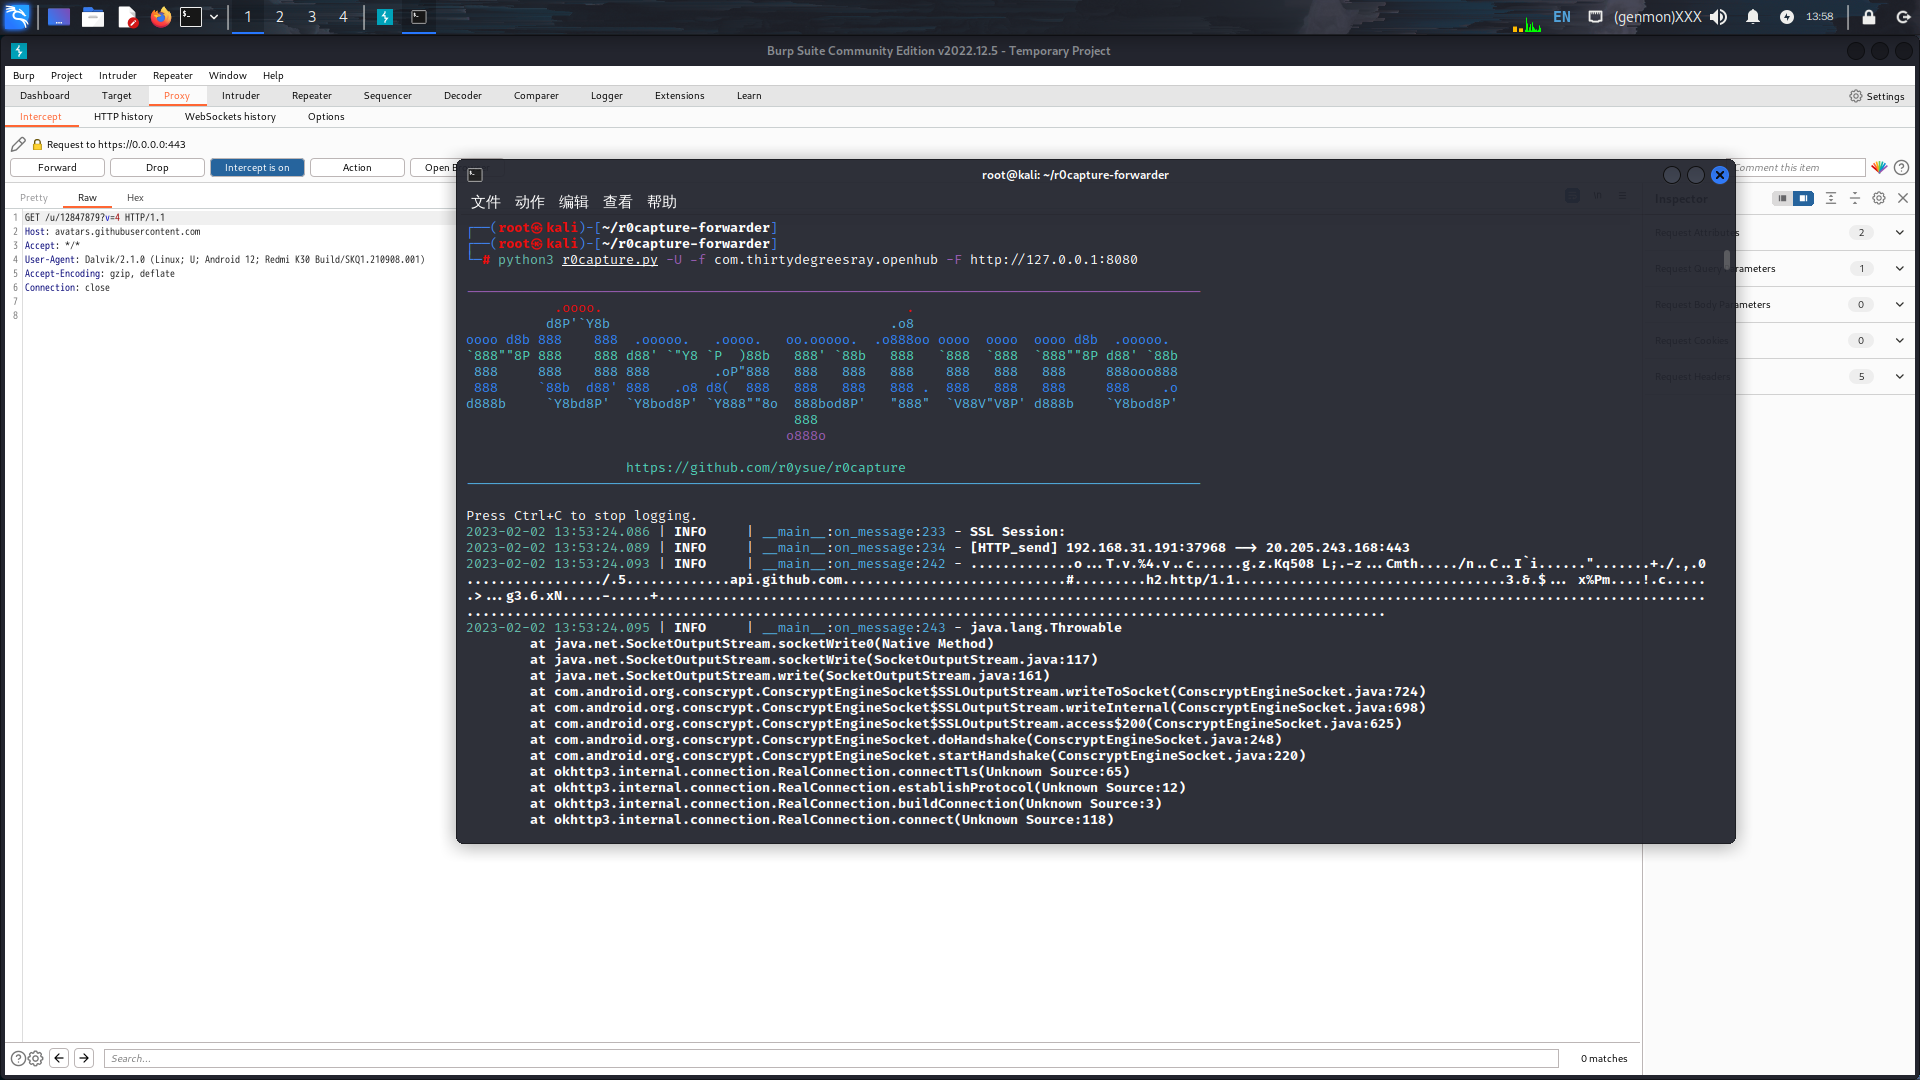The image size is (1920, 1080).
Task: Switch message view to Hex
Action: (x=135, y=198)
